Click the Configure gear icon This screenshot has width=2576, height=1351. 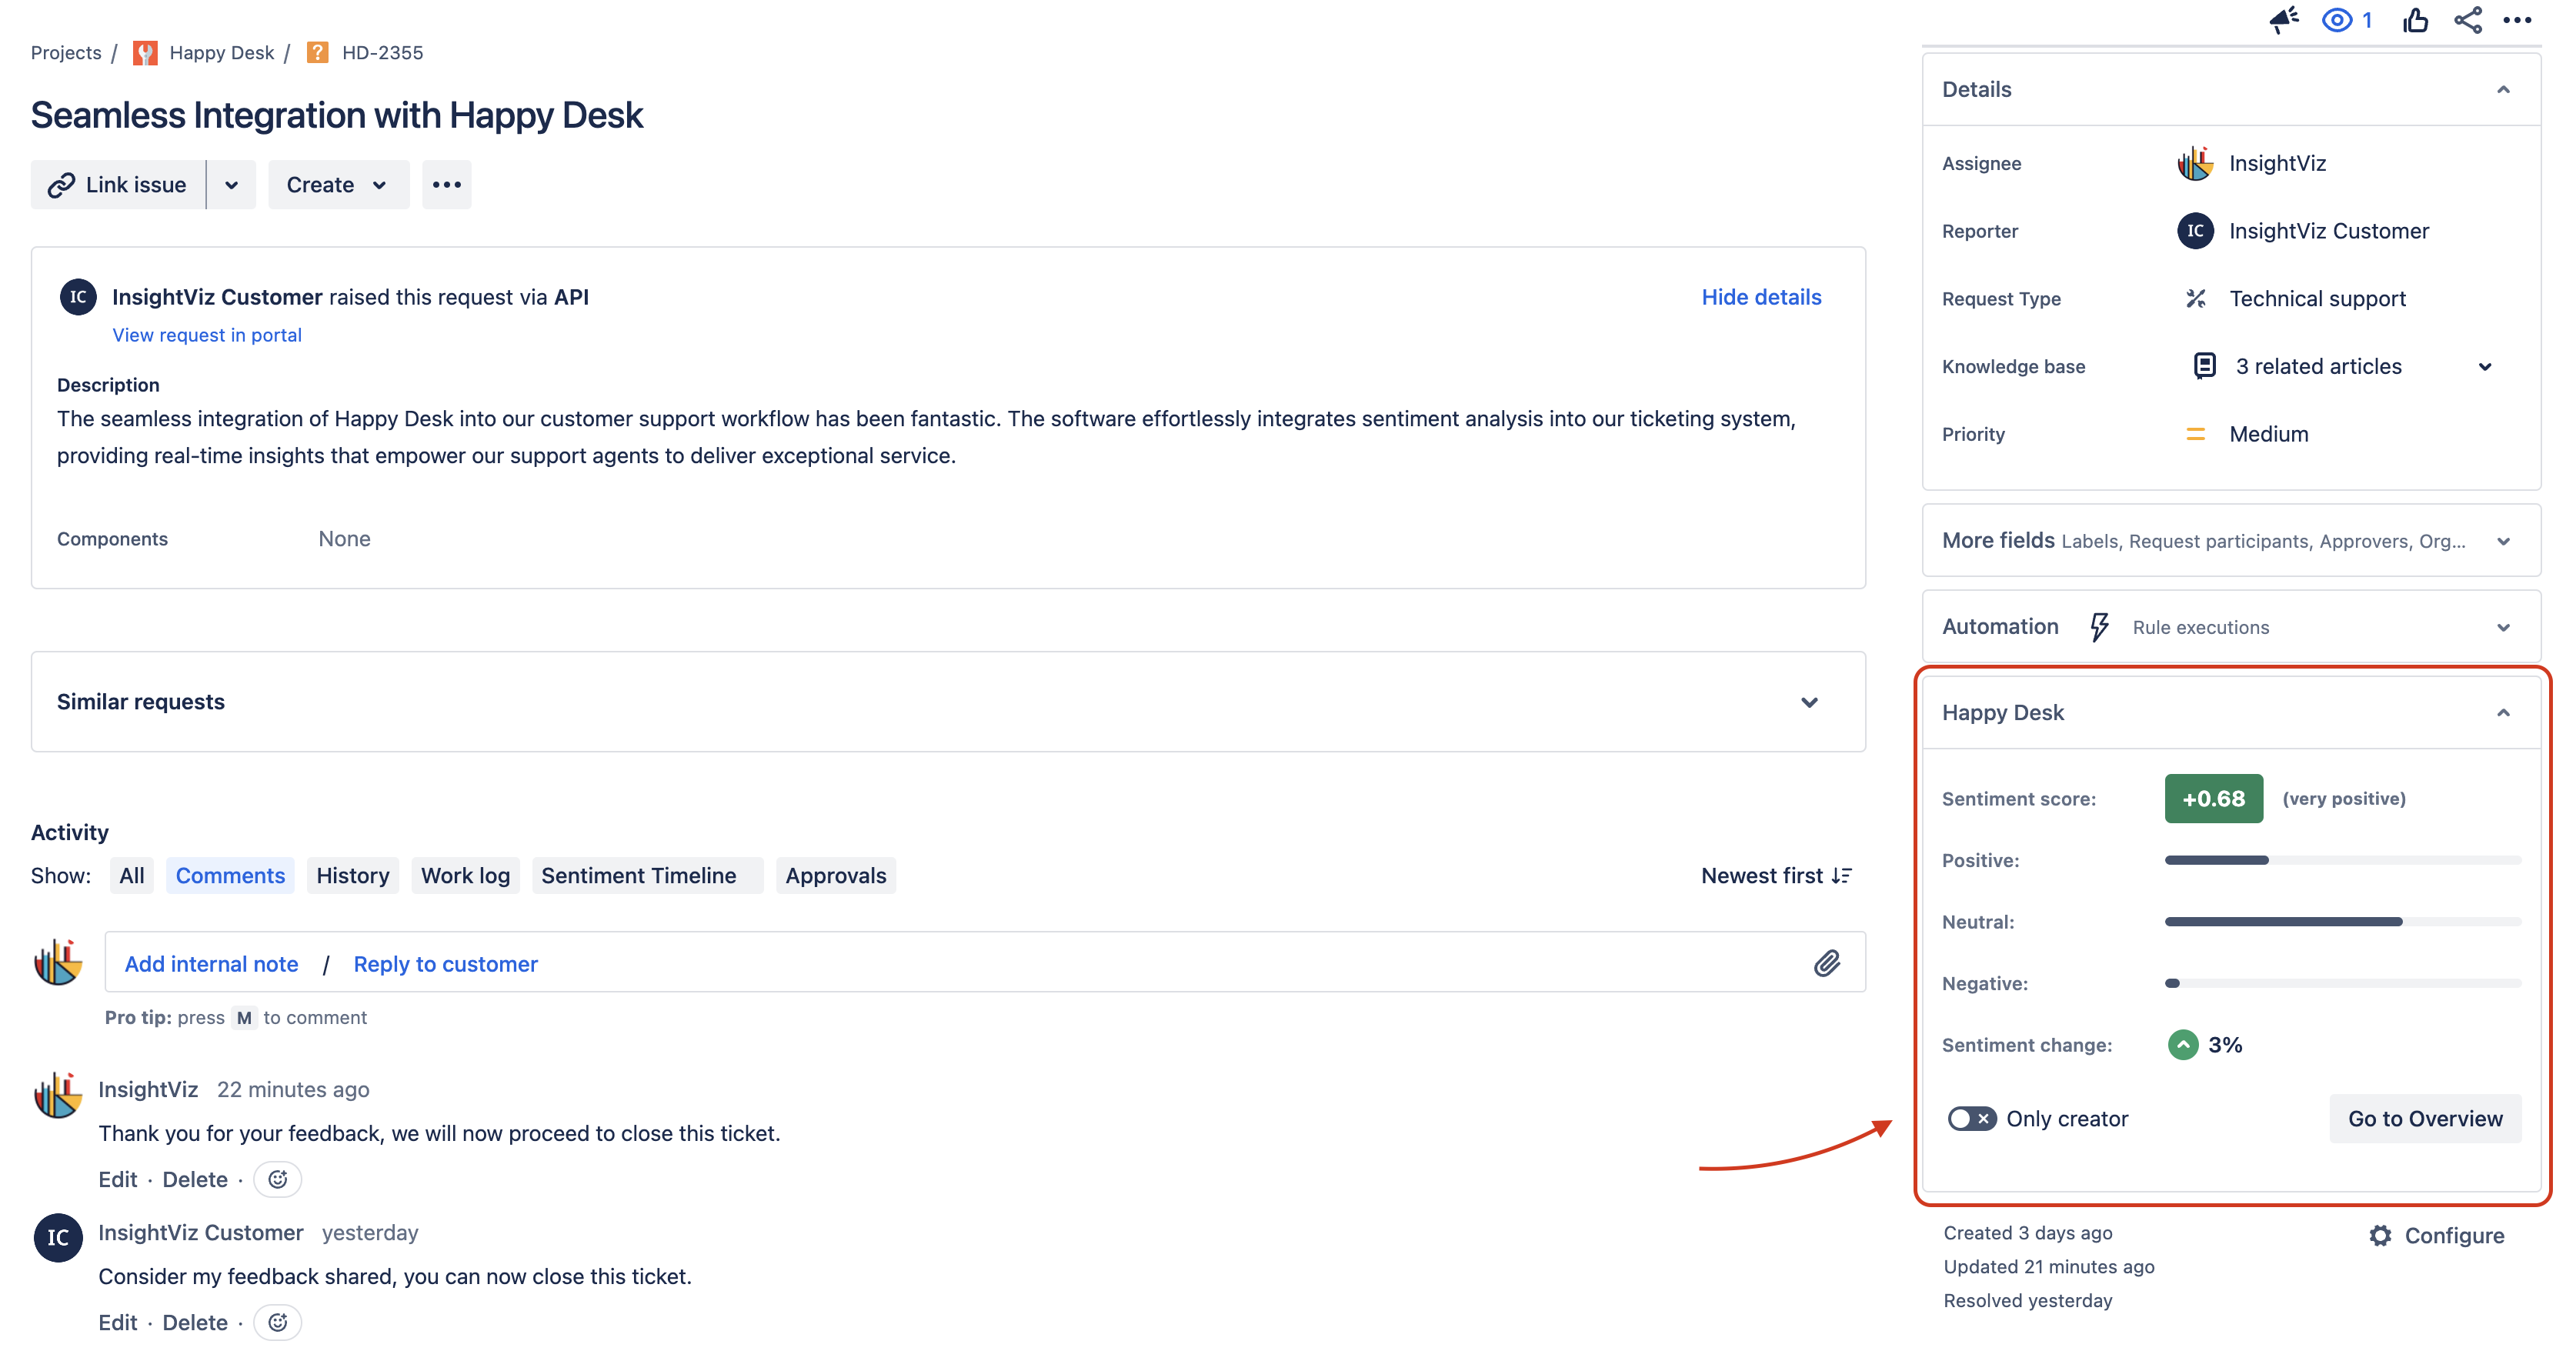tap(2380, 1235)
